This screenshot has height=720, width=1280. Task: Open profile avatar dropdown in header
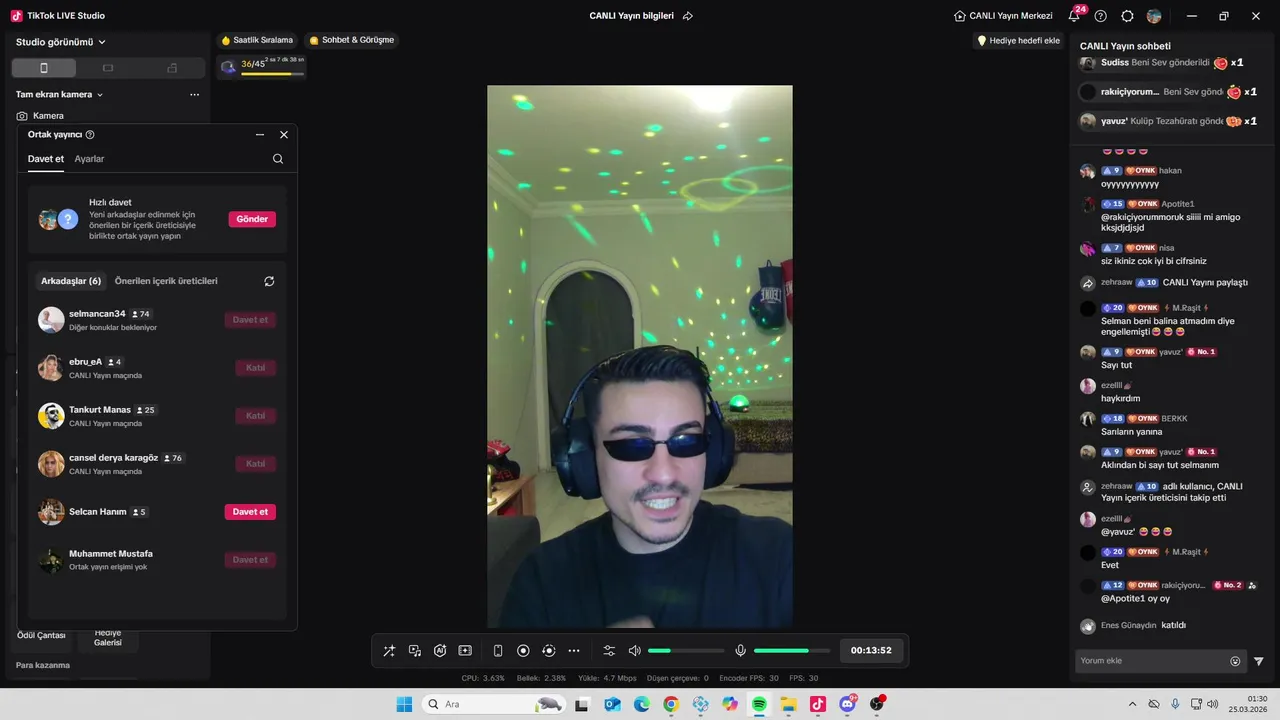(x=1154, y=16)
